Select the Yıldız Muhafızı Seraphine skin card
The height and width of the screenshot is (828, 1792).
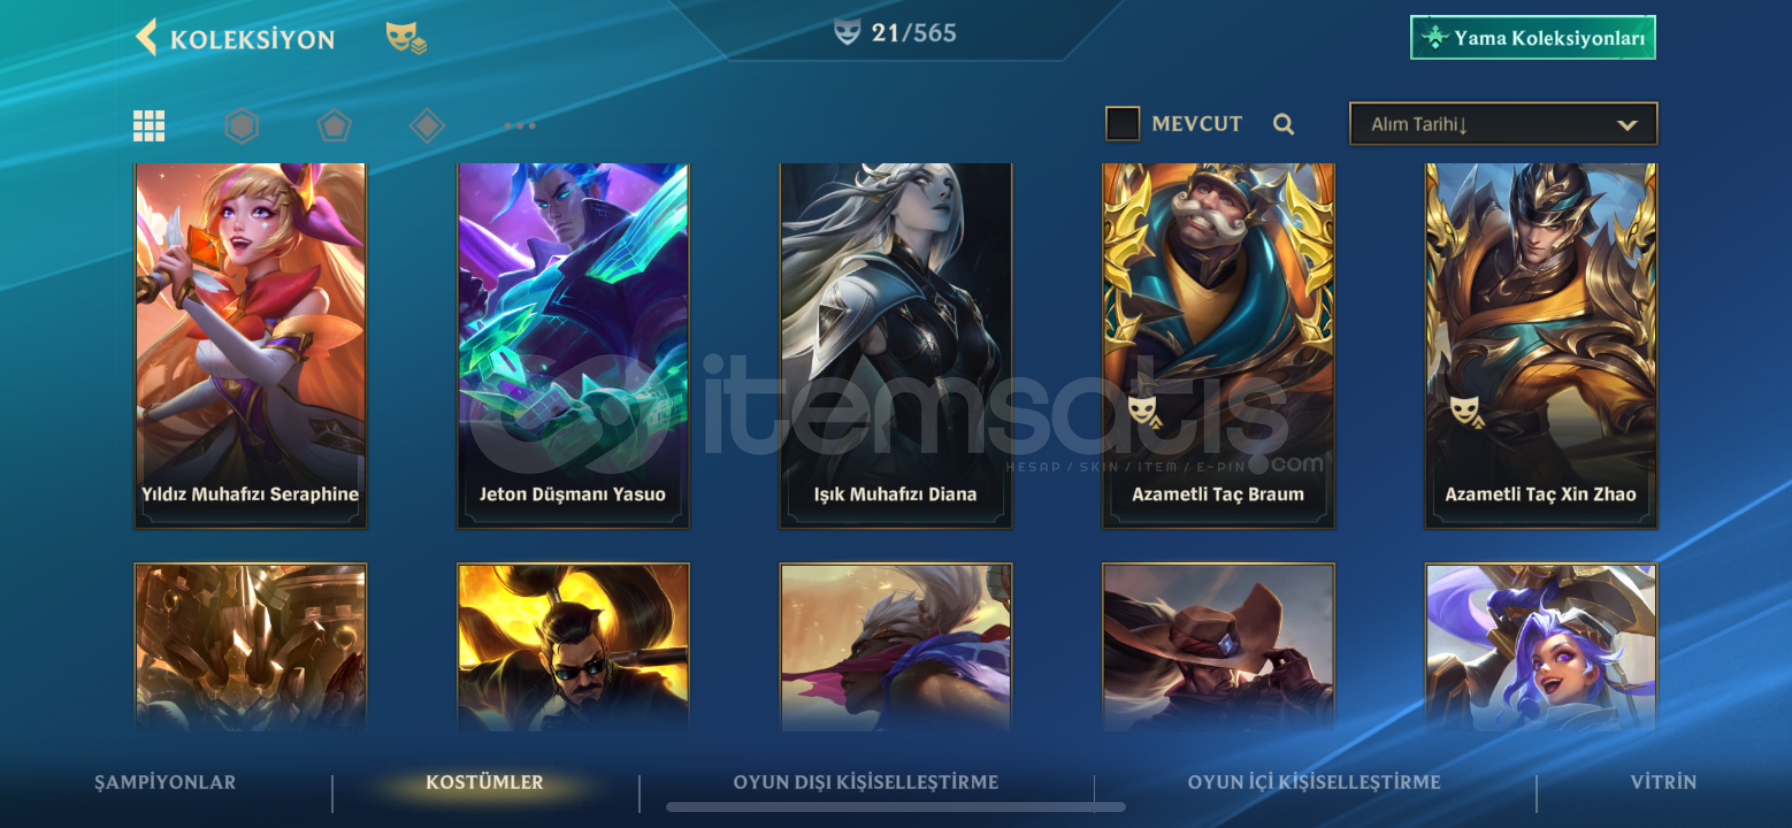(x=250, y=345)
